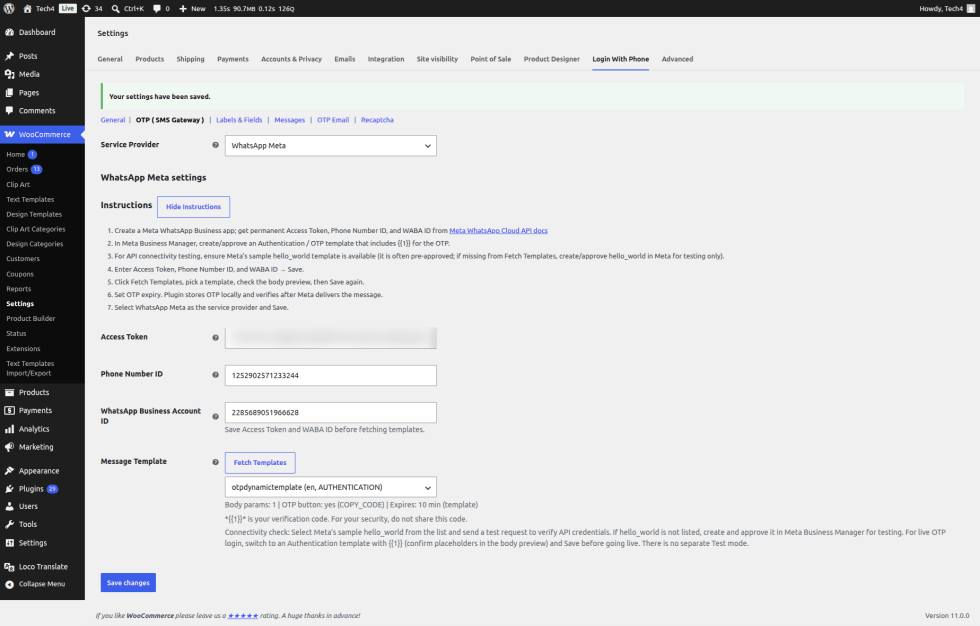
Task: Collapse the admin sidebar menu
Action: click(42, 584)
